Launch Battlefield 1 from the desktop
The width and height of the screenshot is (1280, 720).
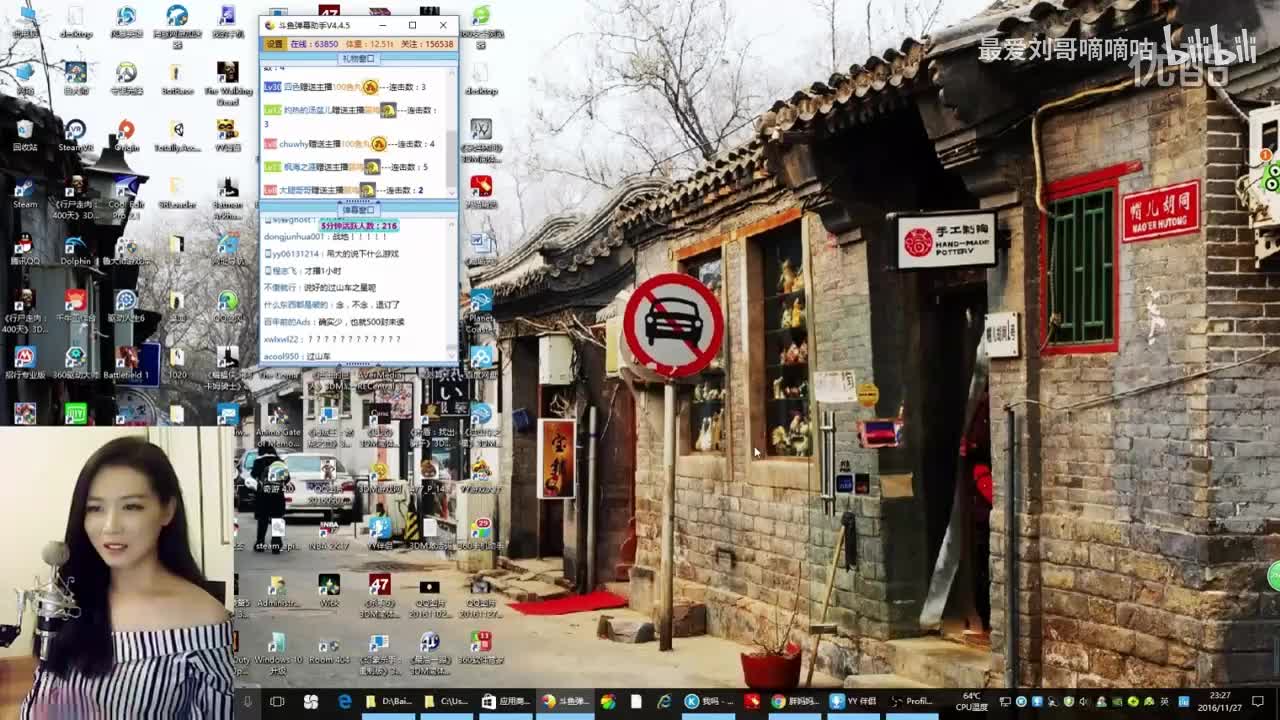(x=126, y=362)
